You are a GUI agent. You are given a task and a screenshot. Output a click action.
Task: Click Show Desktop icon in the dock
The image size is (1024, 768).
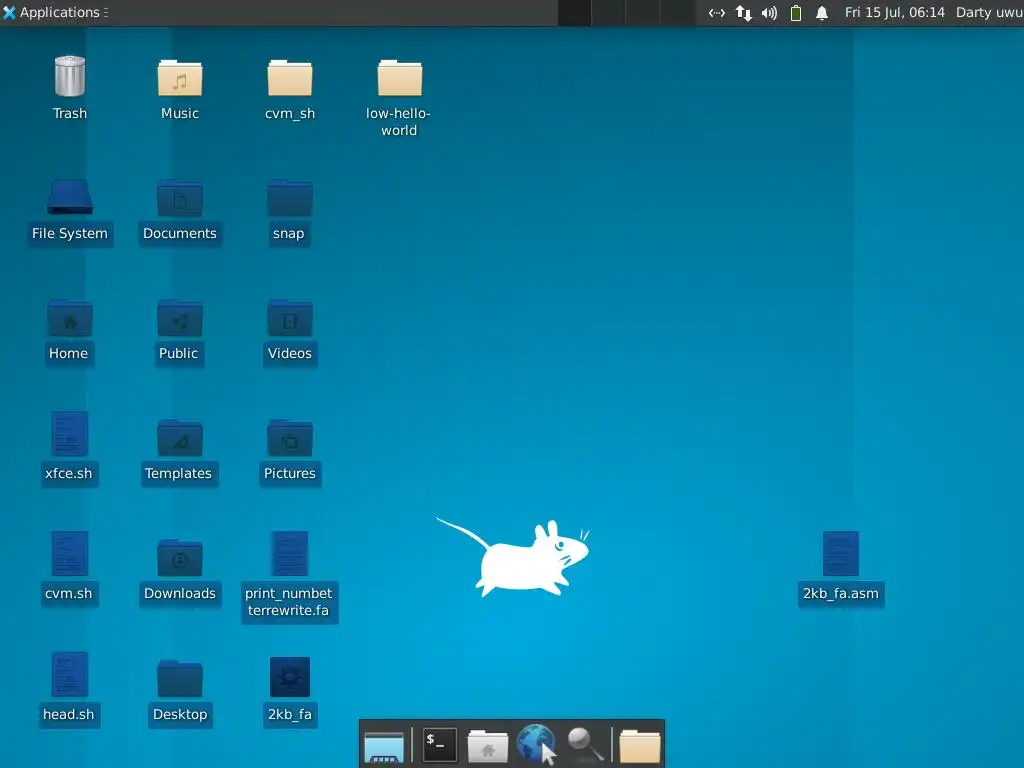(x=384, y=746)
